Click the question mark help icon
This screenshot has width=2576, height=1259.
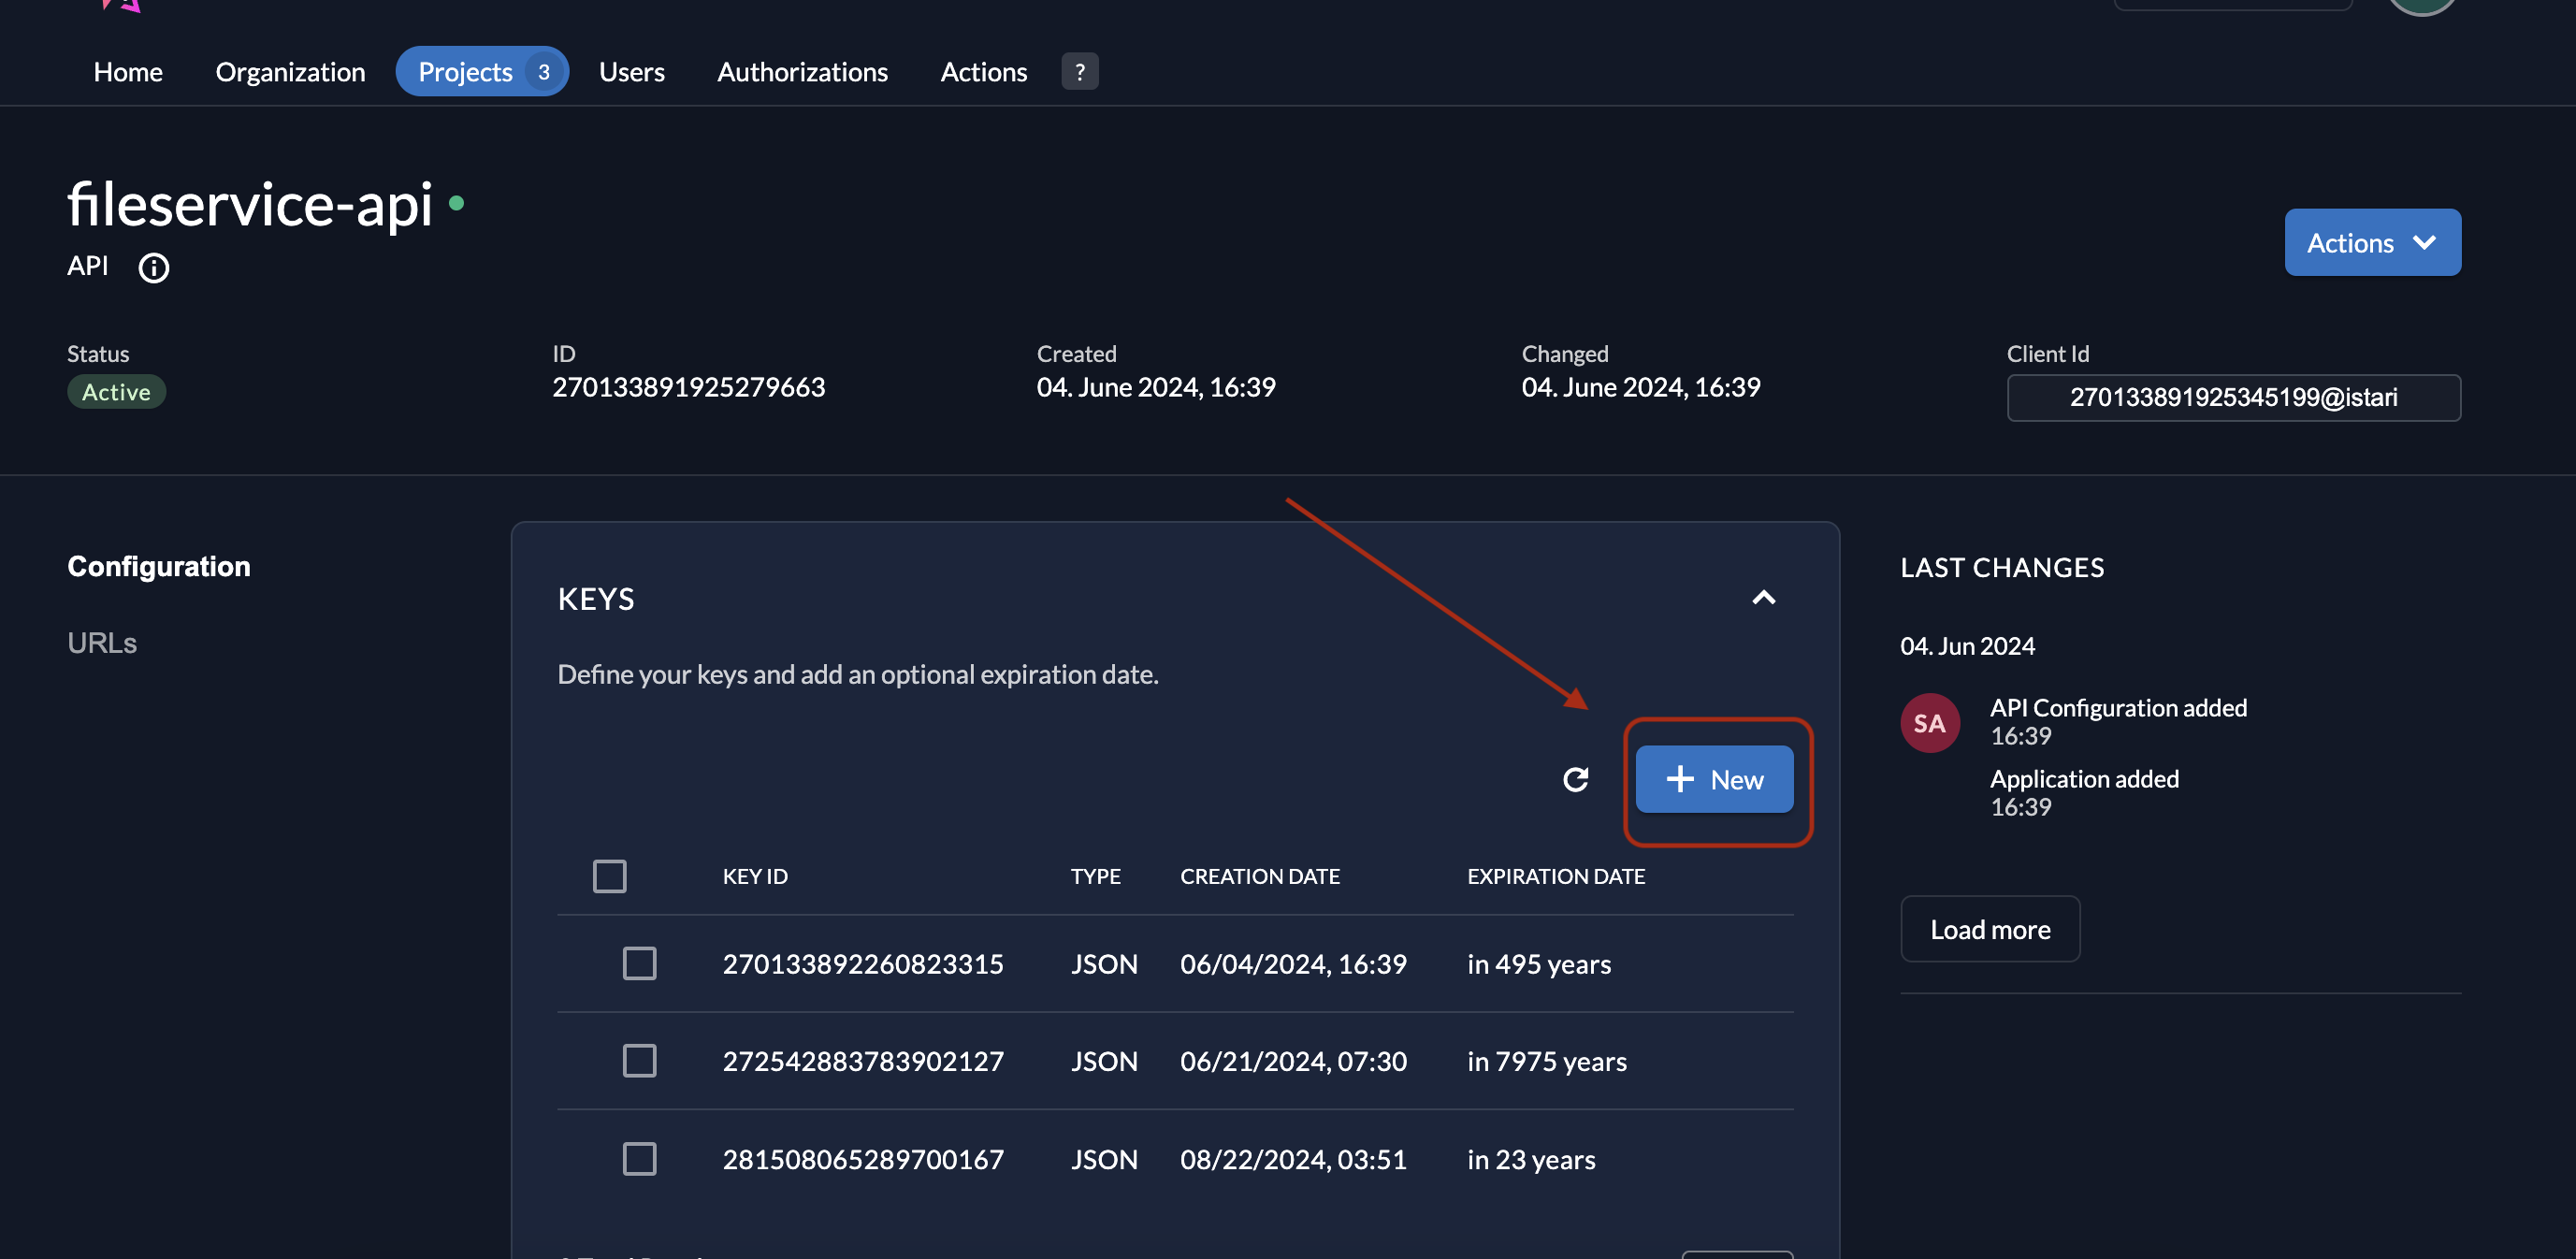click(x=1079, y=72)
